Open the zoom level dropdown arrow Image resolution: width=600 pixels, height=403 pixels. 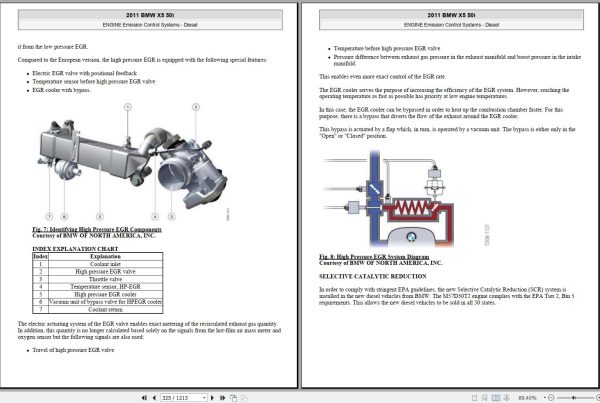545,398
